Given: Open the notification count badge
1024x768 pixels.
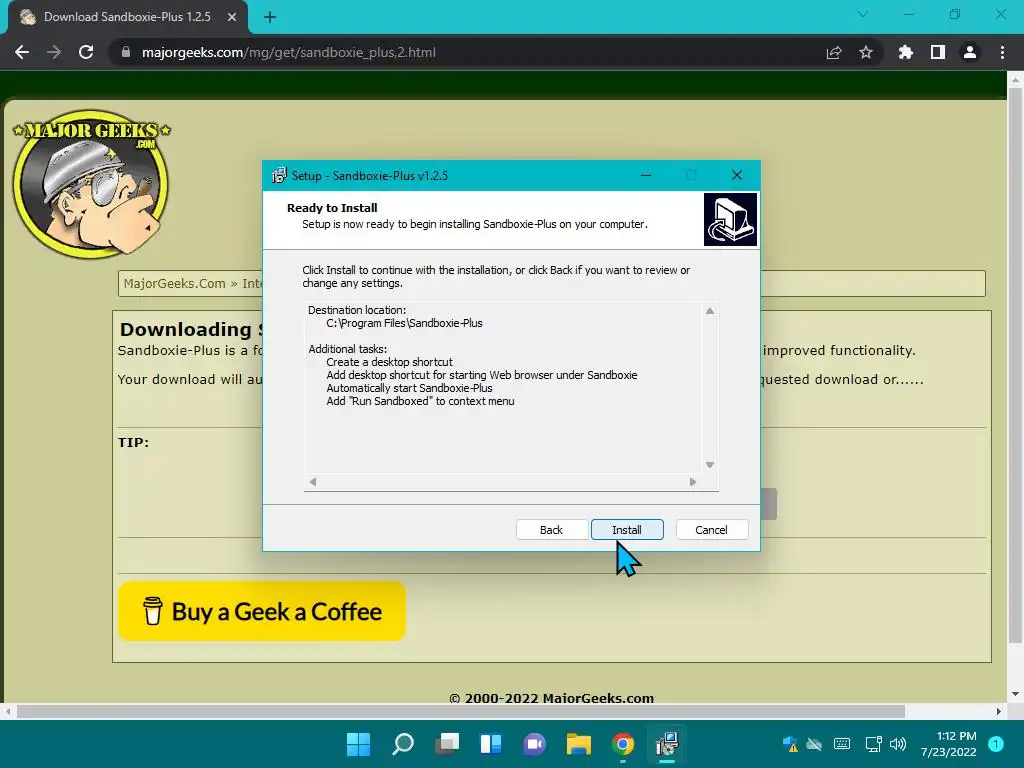Looking at the screenshot, I should click(x=996, y=744).
